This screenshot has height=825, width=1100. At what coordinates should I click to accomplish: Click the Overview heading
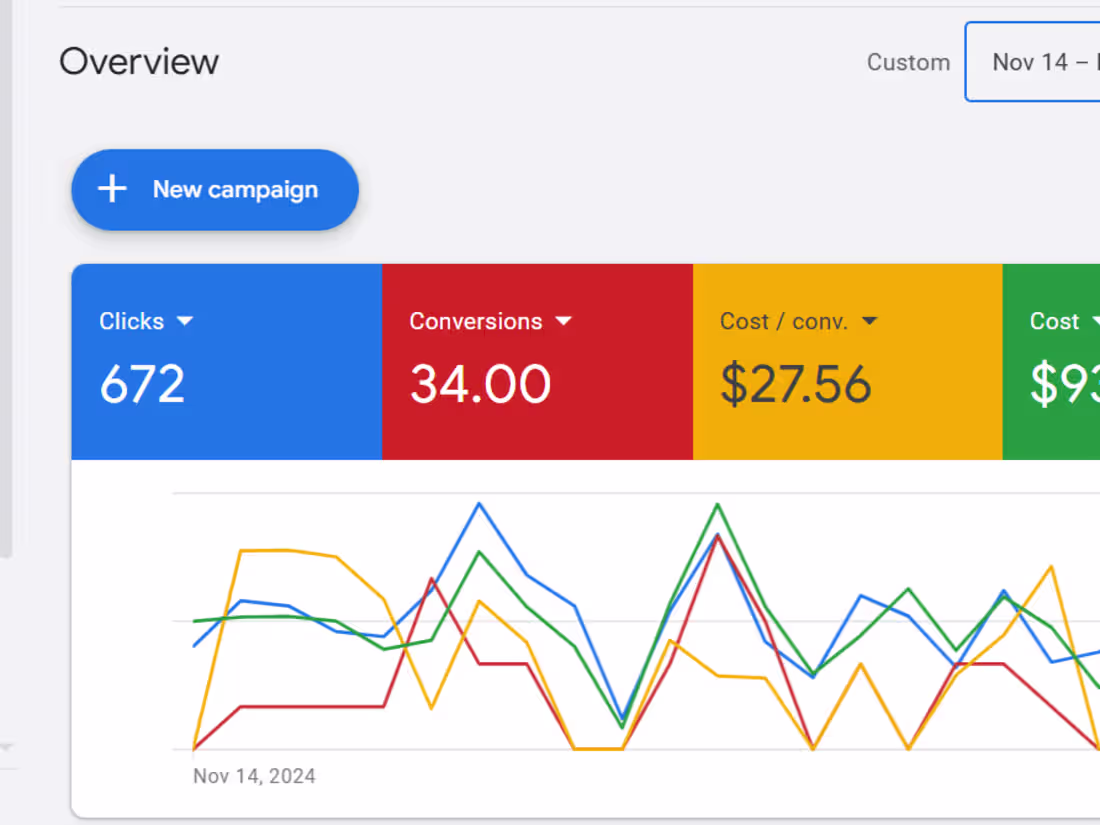138,61
